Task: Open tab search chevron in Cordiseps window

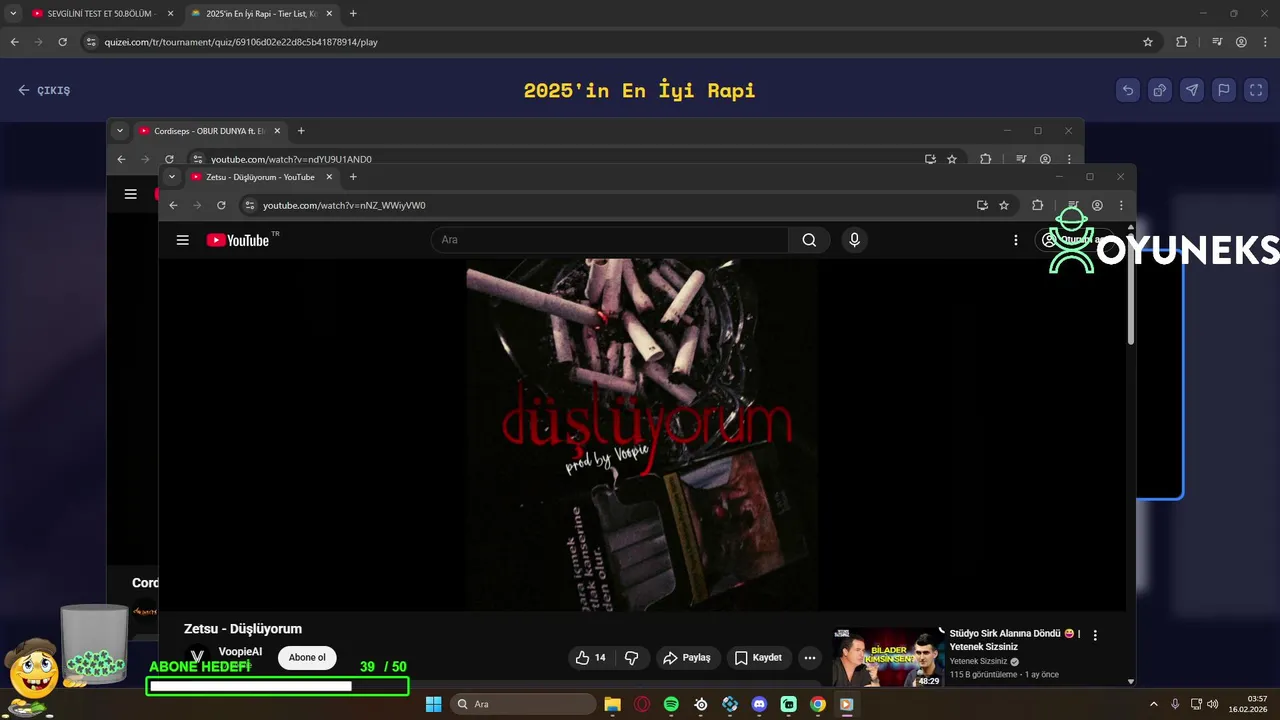Action: (x=120, y=131)
